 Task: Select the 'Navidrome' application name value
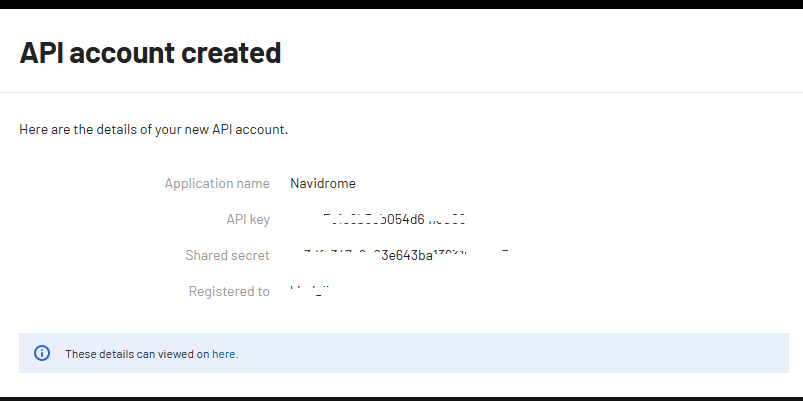pyautogui.click(x=322, y=183)
